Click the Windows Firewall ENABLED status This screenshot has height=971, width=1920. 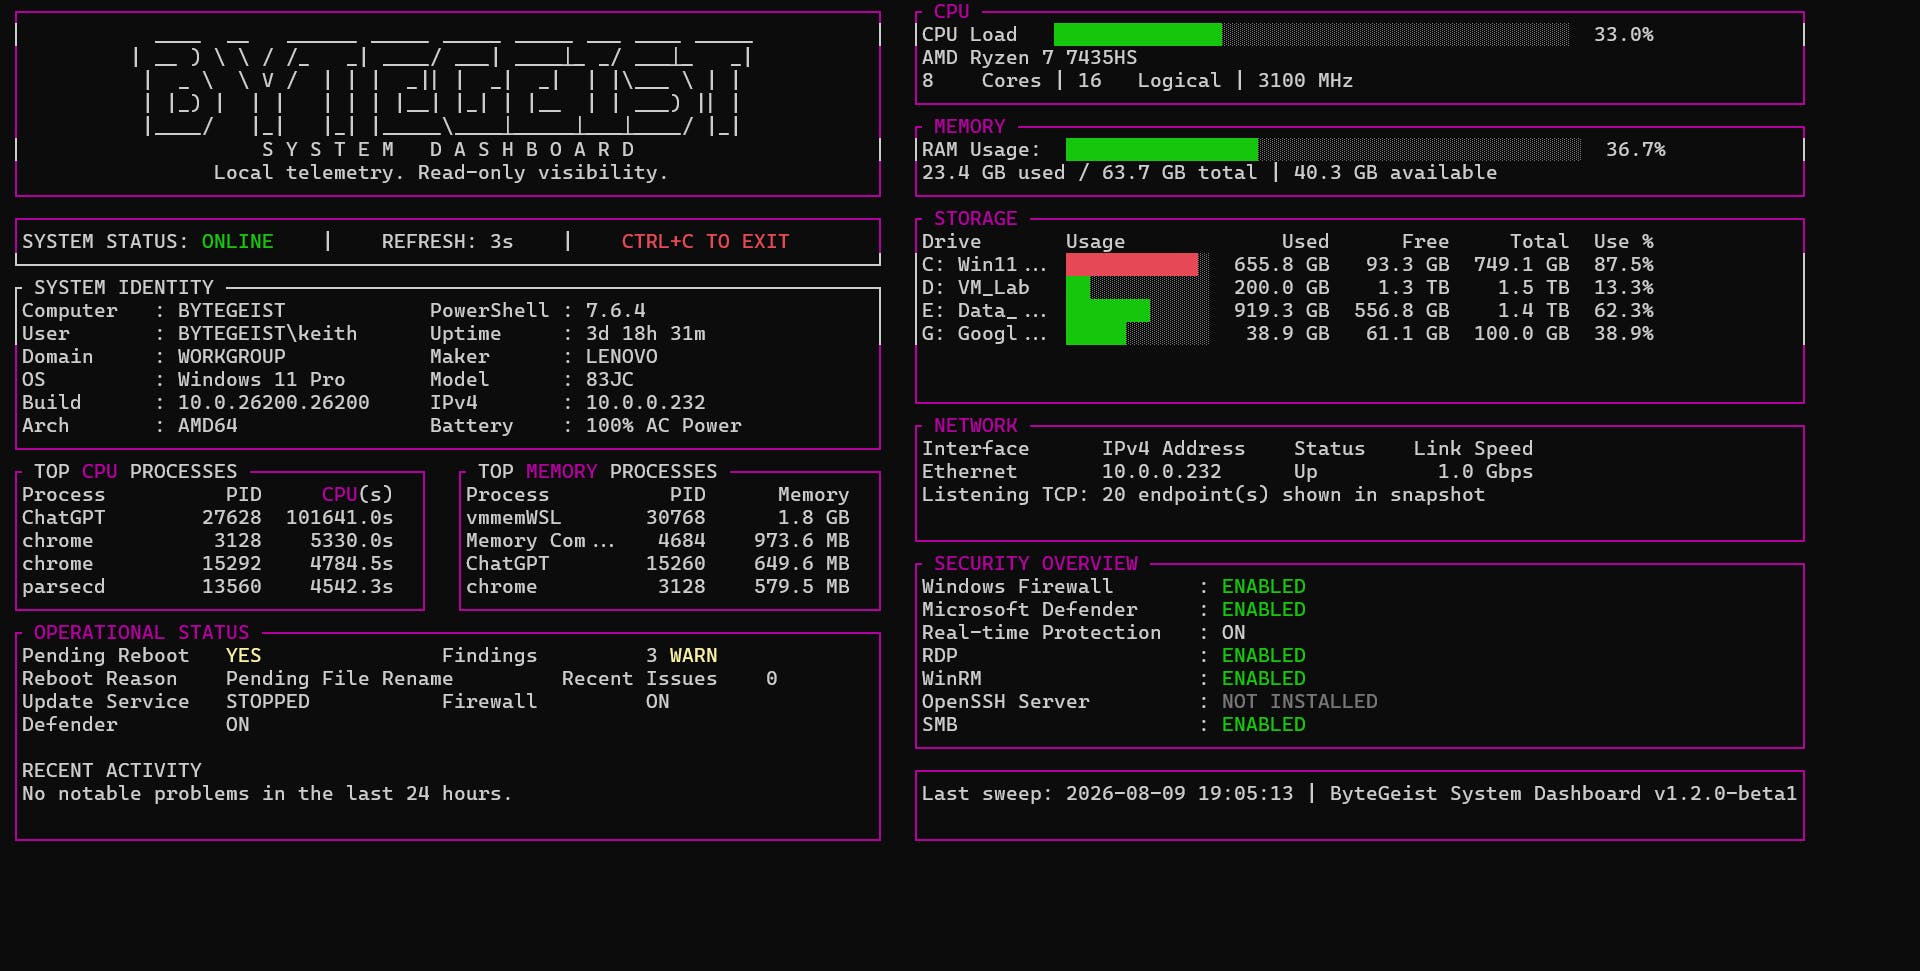coord(1264,586)
